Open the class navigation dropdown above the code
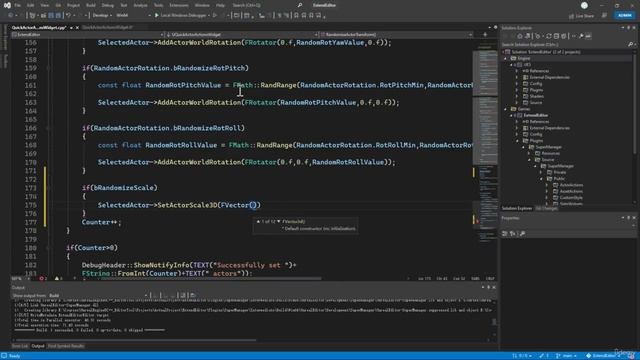This screenshot has height=360, width=640. pos(242,35)
